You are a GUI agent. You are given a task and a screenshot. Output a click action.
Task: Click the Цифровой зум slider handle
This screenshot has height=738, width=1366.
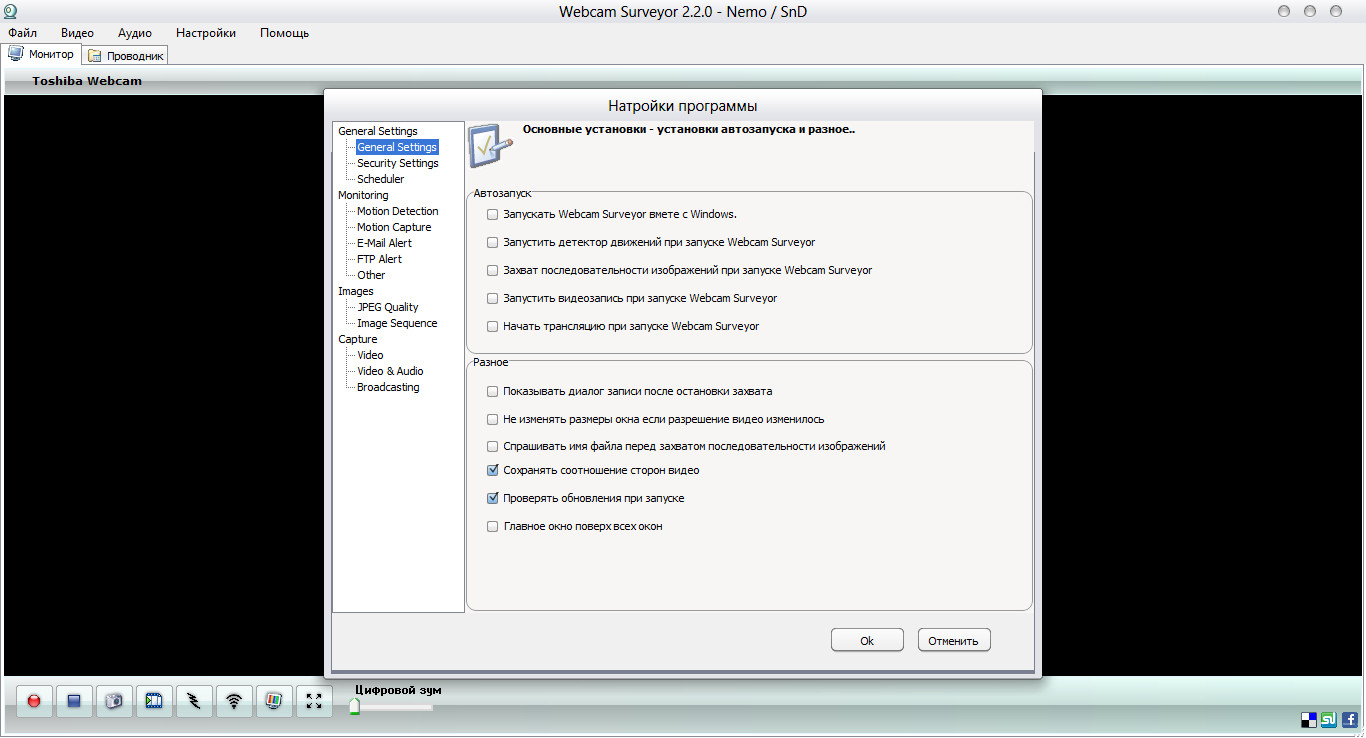[354, 707]
